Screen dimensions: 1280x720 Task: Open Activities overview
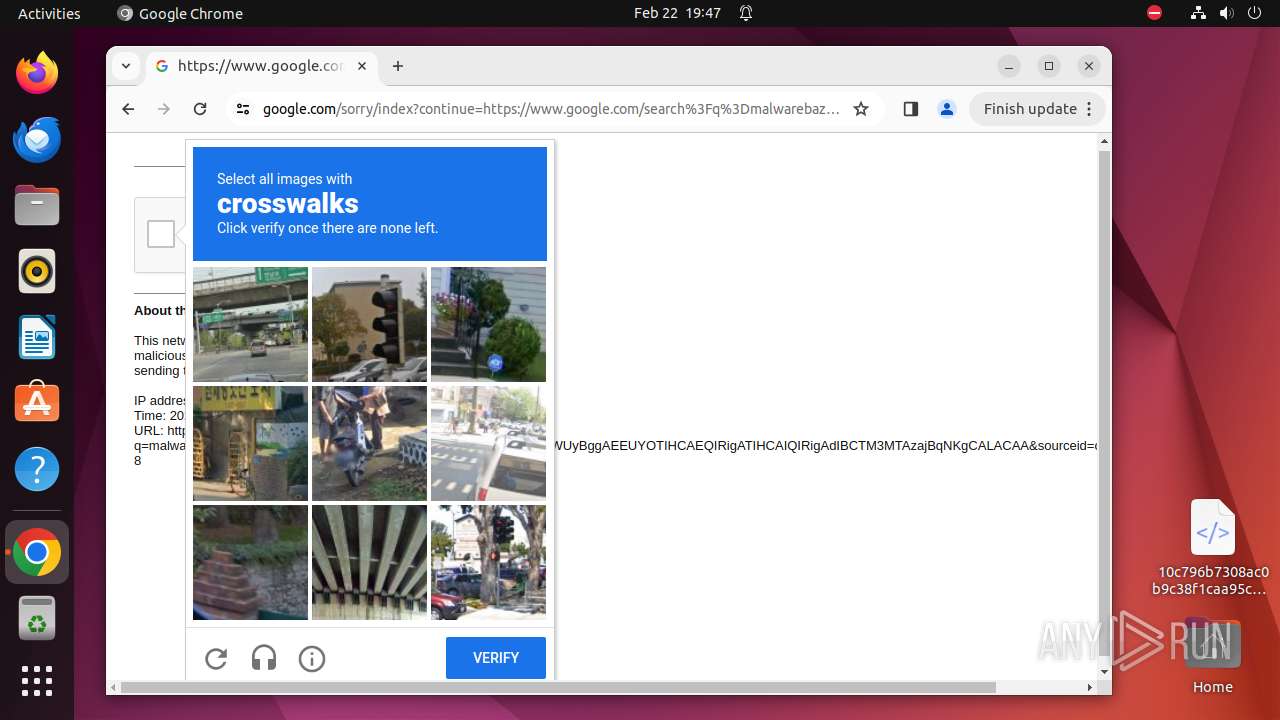pyautogui.click(x=49, y=13)
